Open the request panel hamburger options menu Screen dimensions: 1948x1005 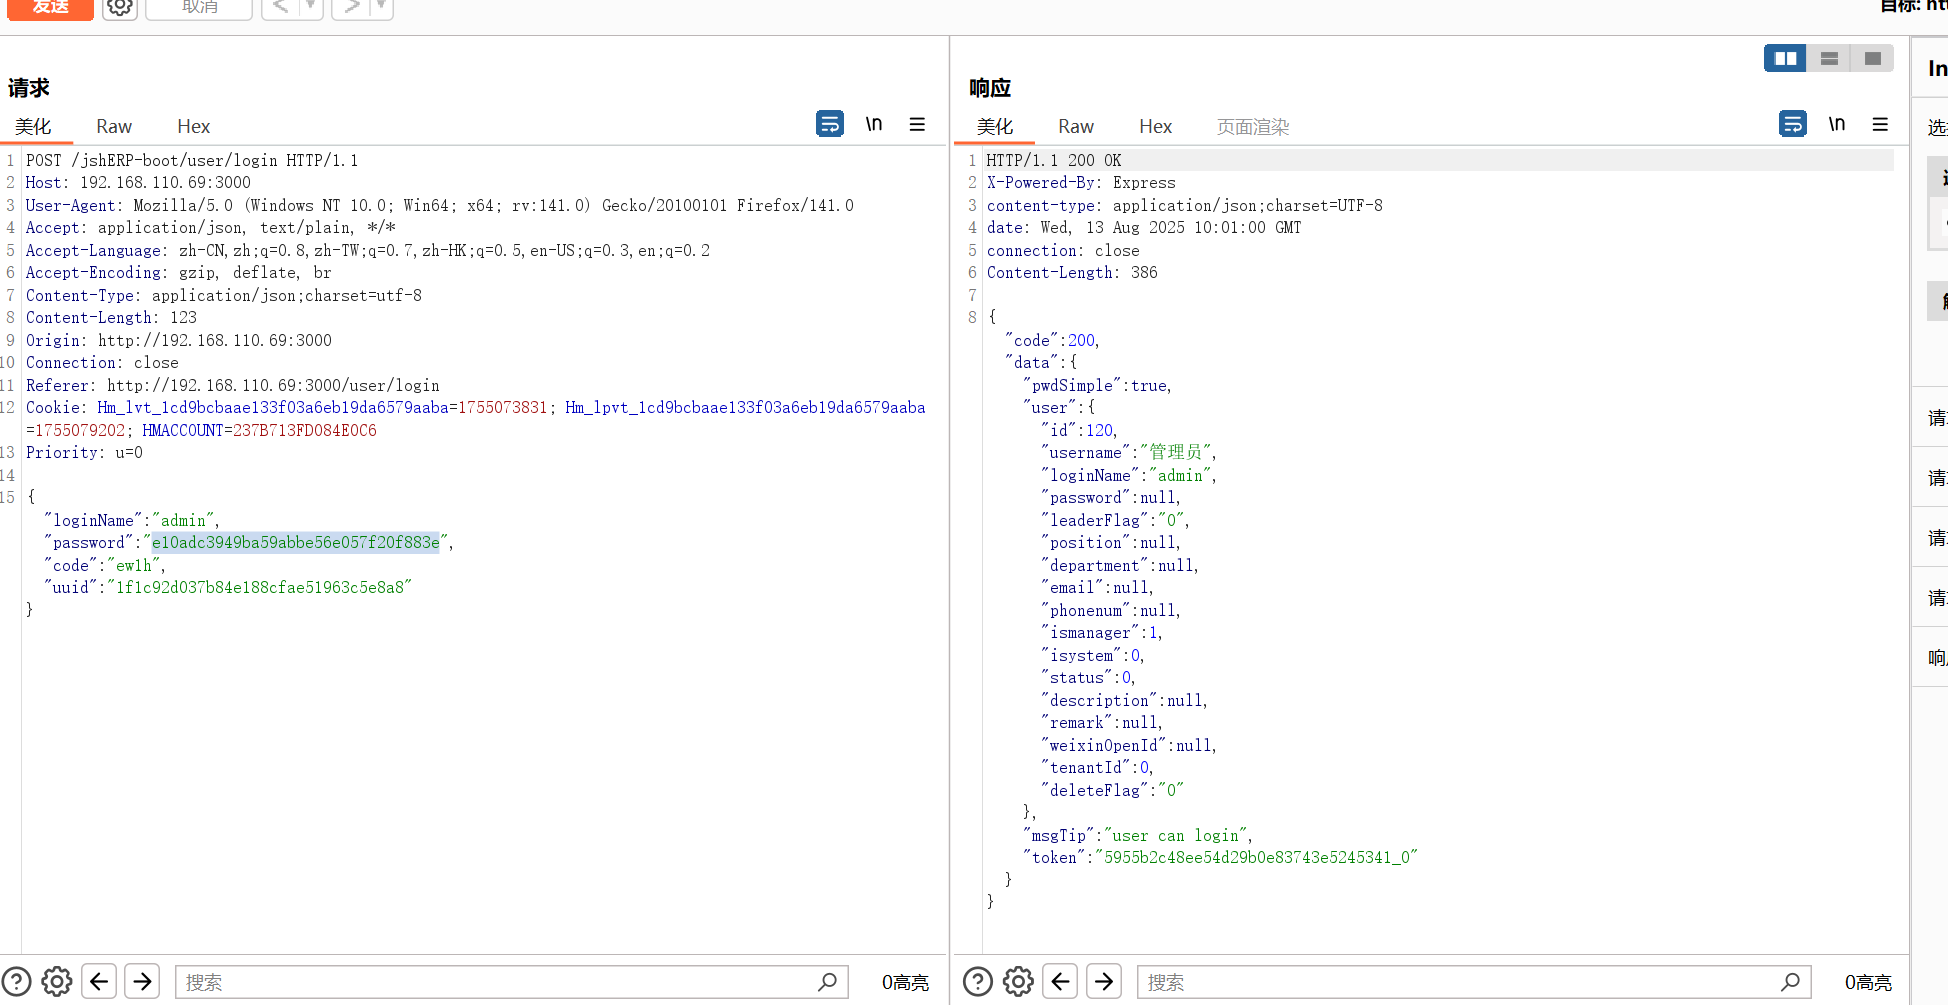pos(917,124)
